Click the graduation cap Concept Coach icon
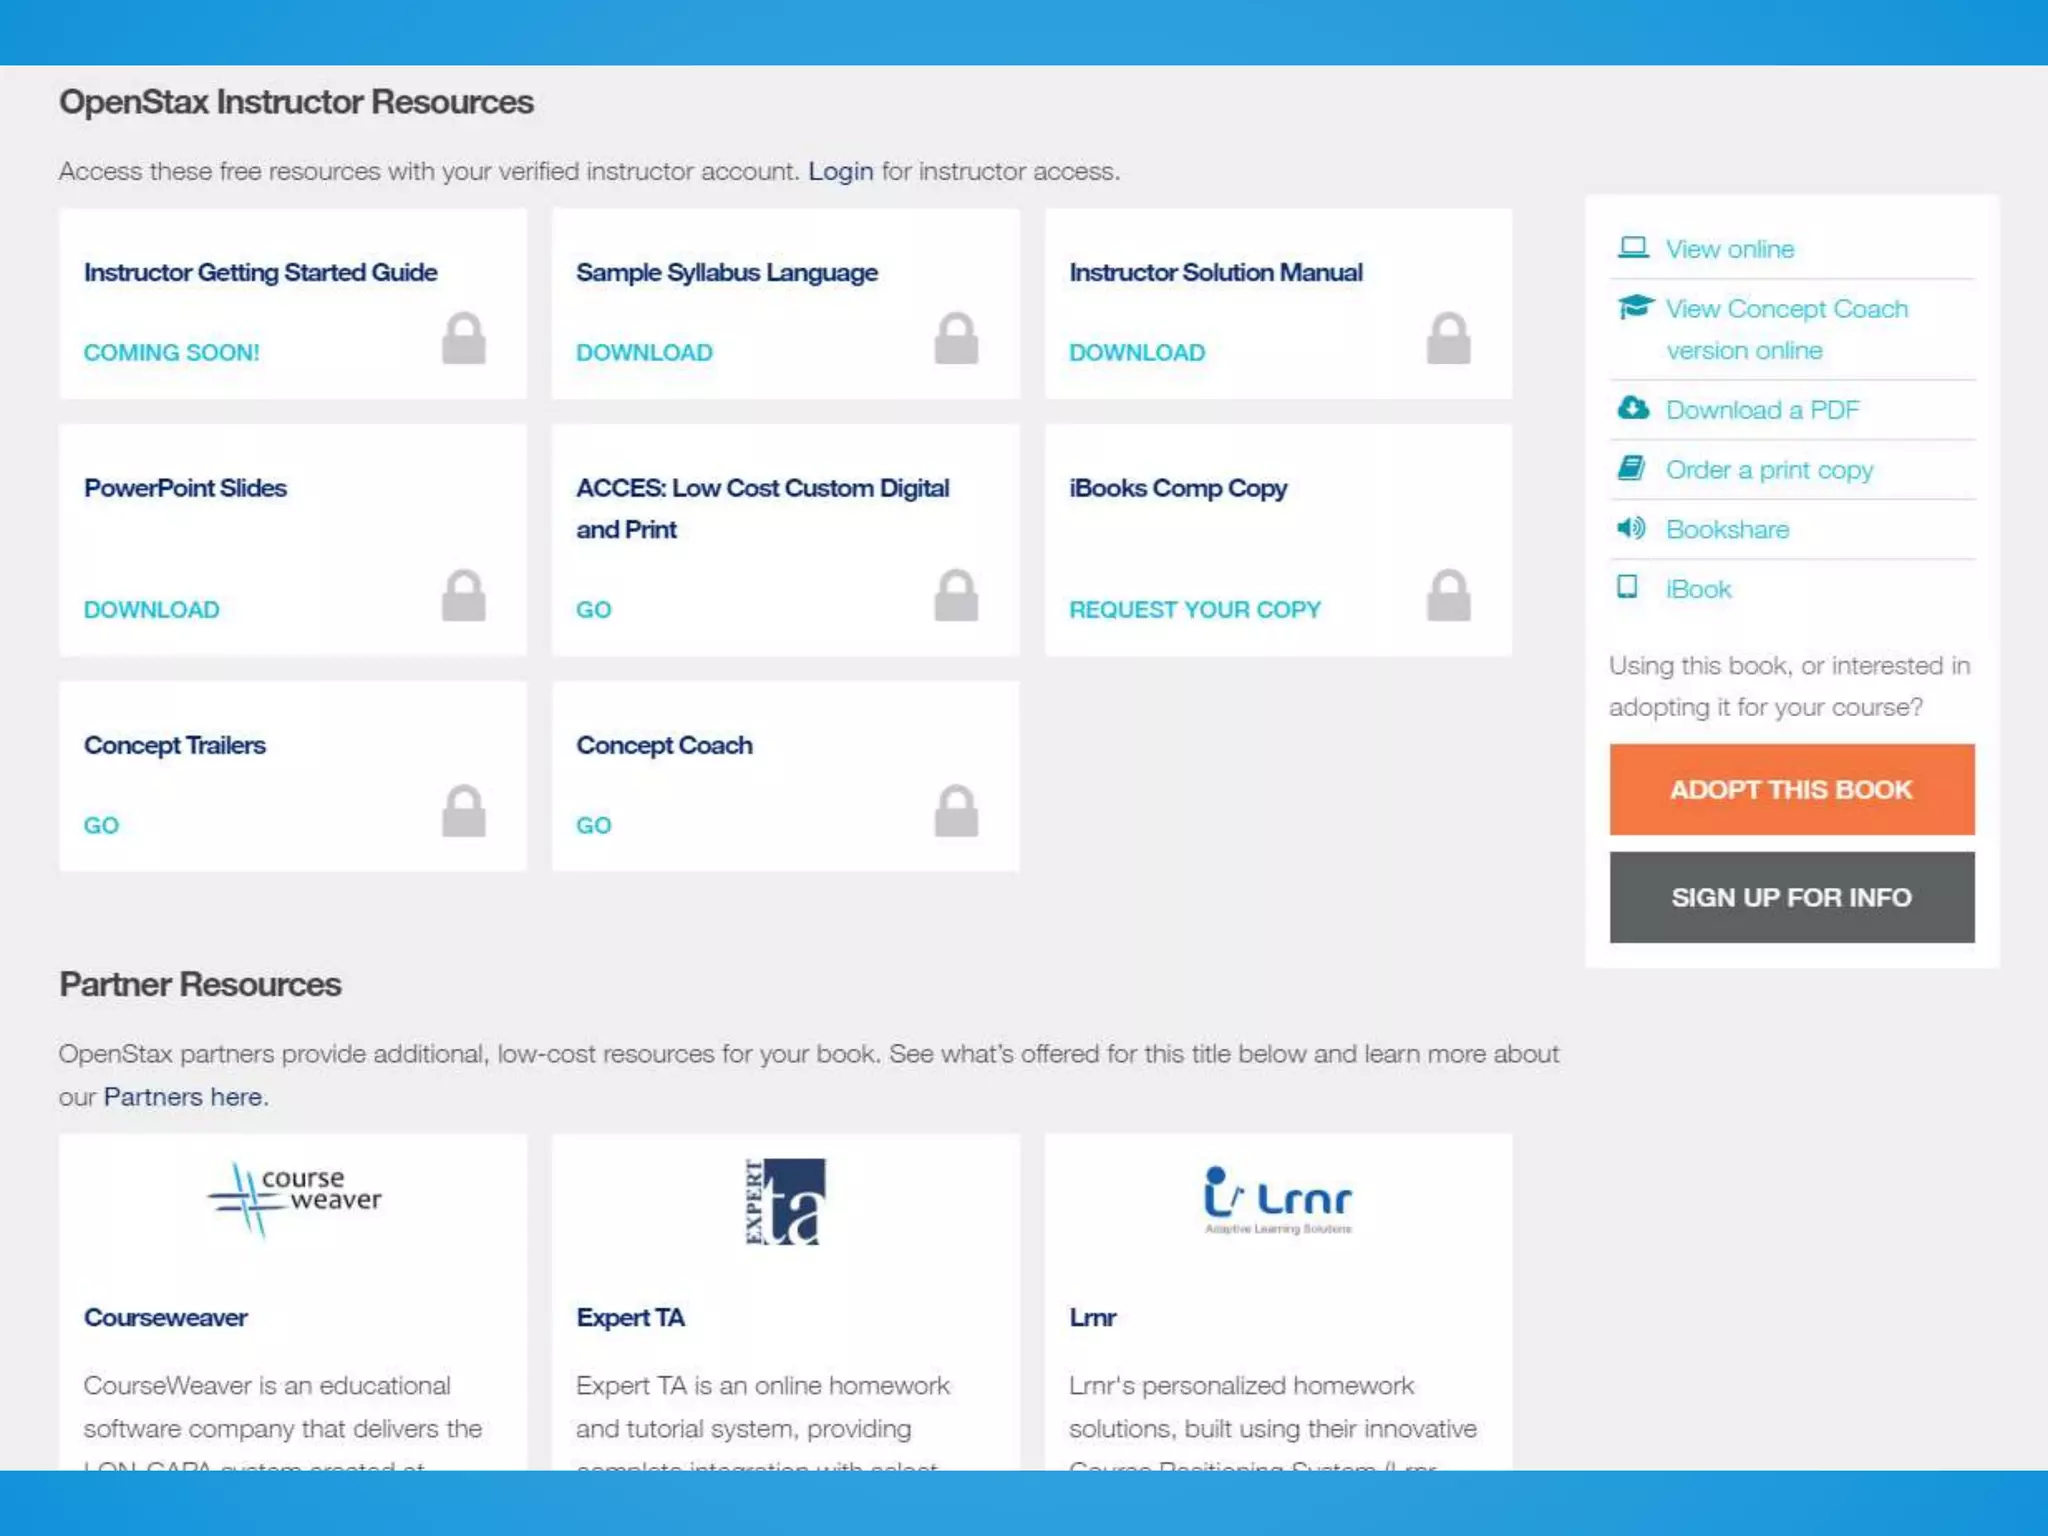The width and height of the screenshot is (2048, 1536). tap(1635, 307)
